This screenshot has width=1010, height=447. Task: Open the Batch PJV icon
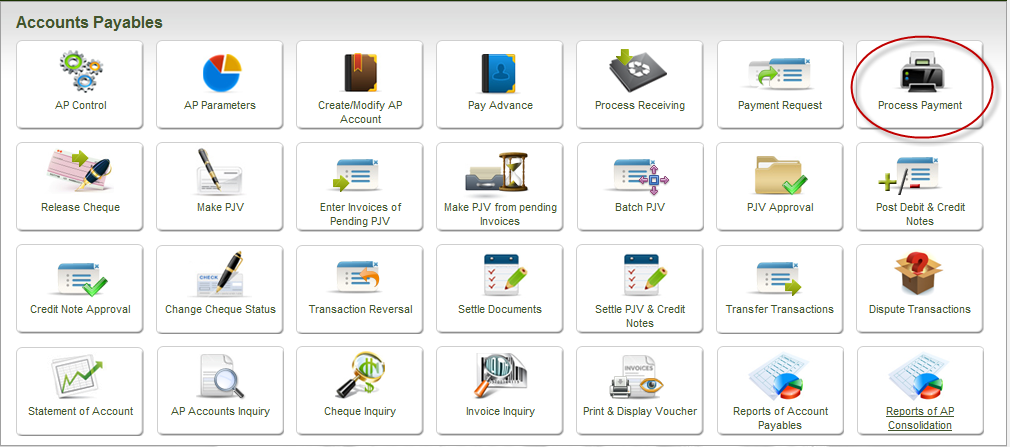pyautogui.click(x=640, y=173)
